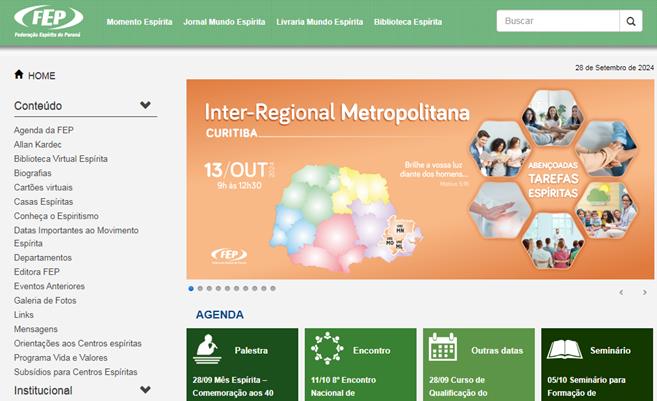Open Links sidebar entry

click(x=23, y=315)
